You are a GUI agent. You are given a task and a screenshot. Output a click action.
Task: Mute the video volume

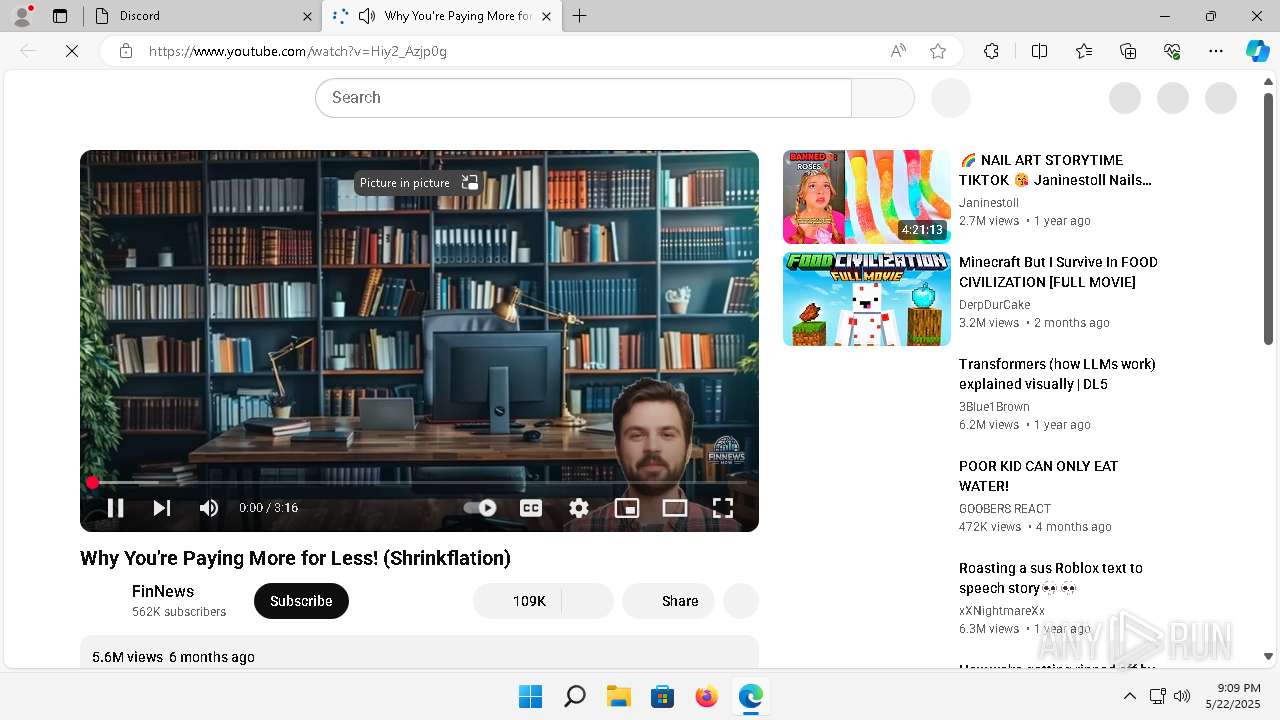tap(208, 508)
